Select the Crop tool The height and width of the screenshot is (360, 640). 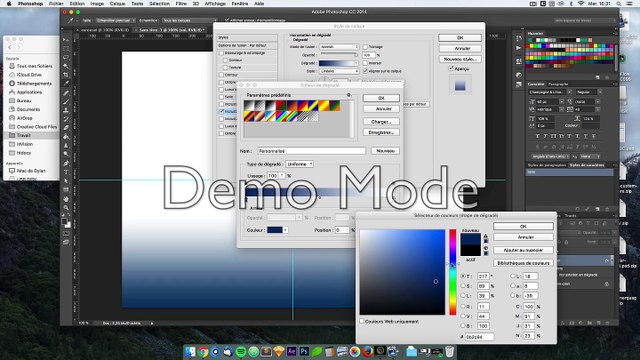pos(66,75)
